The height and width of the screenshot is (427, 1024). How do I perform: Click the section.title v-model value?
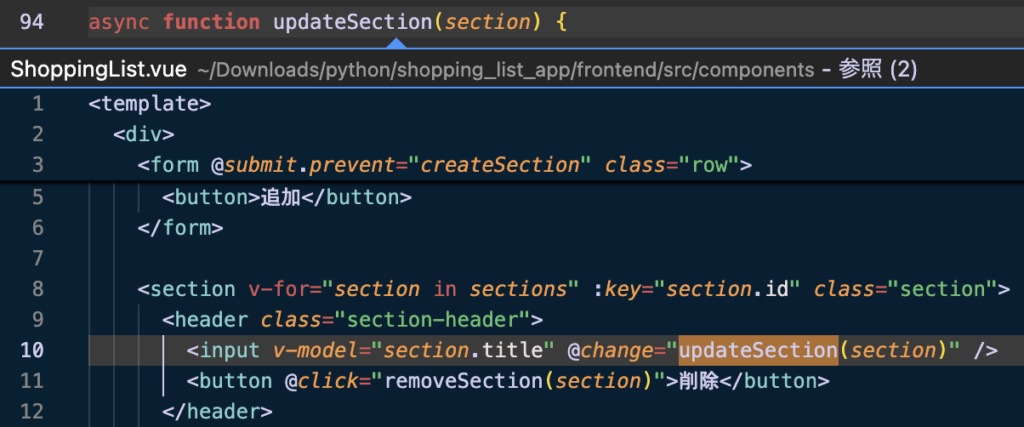point(464,351)
